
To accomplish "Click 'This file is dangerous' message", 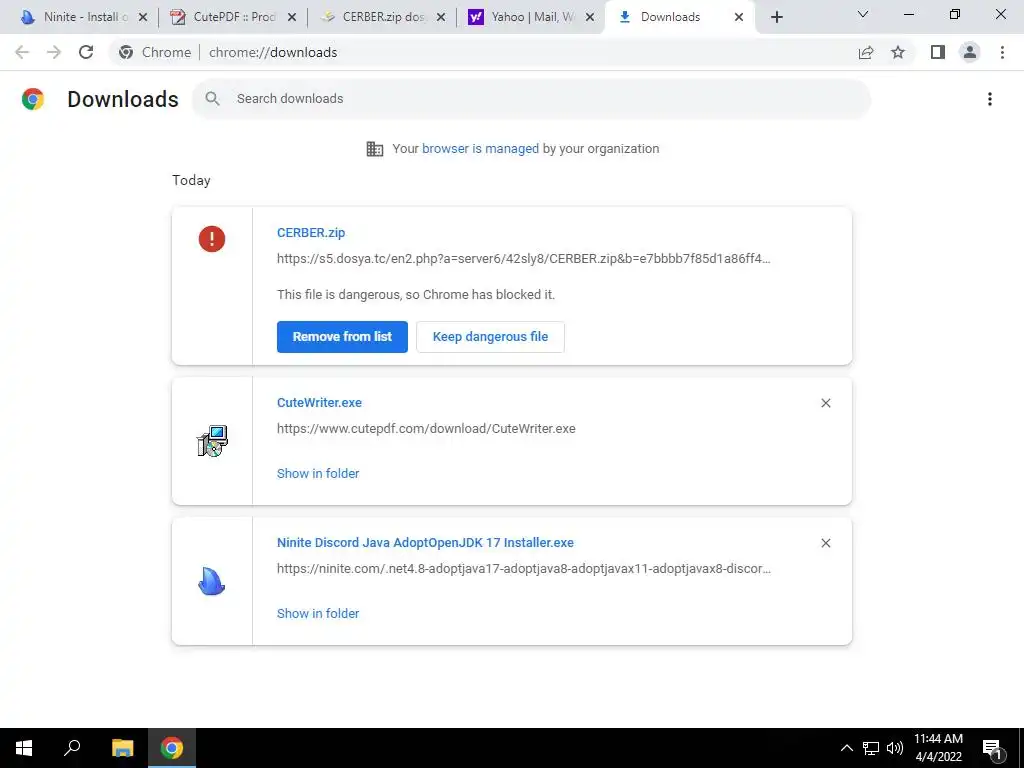I will pyautogui.click(x=416, y=295).
